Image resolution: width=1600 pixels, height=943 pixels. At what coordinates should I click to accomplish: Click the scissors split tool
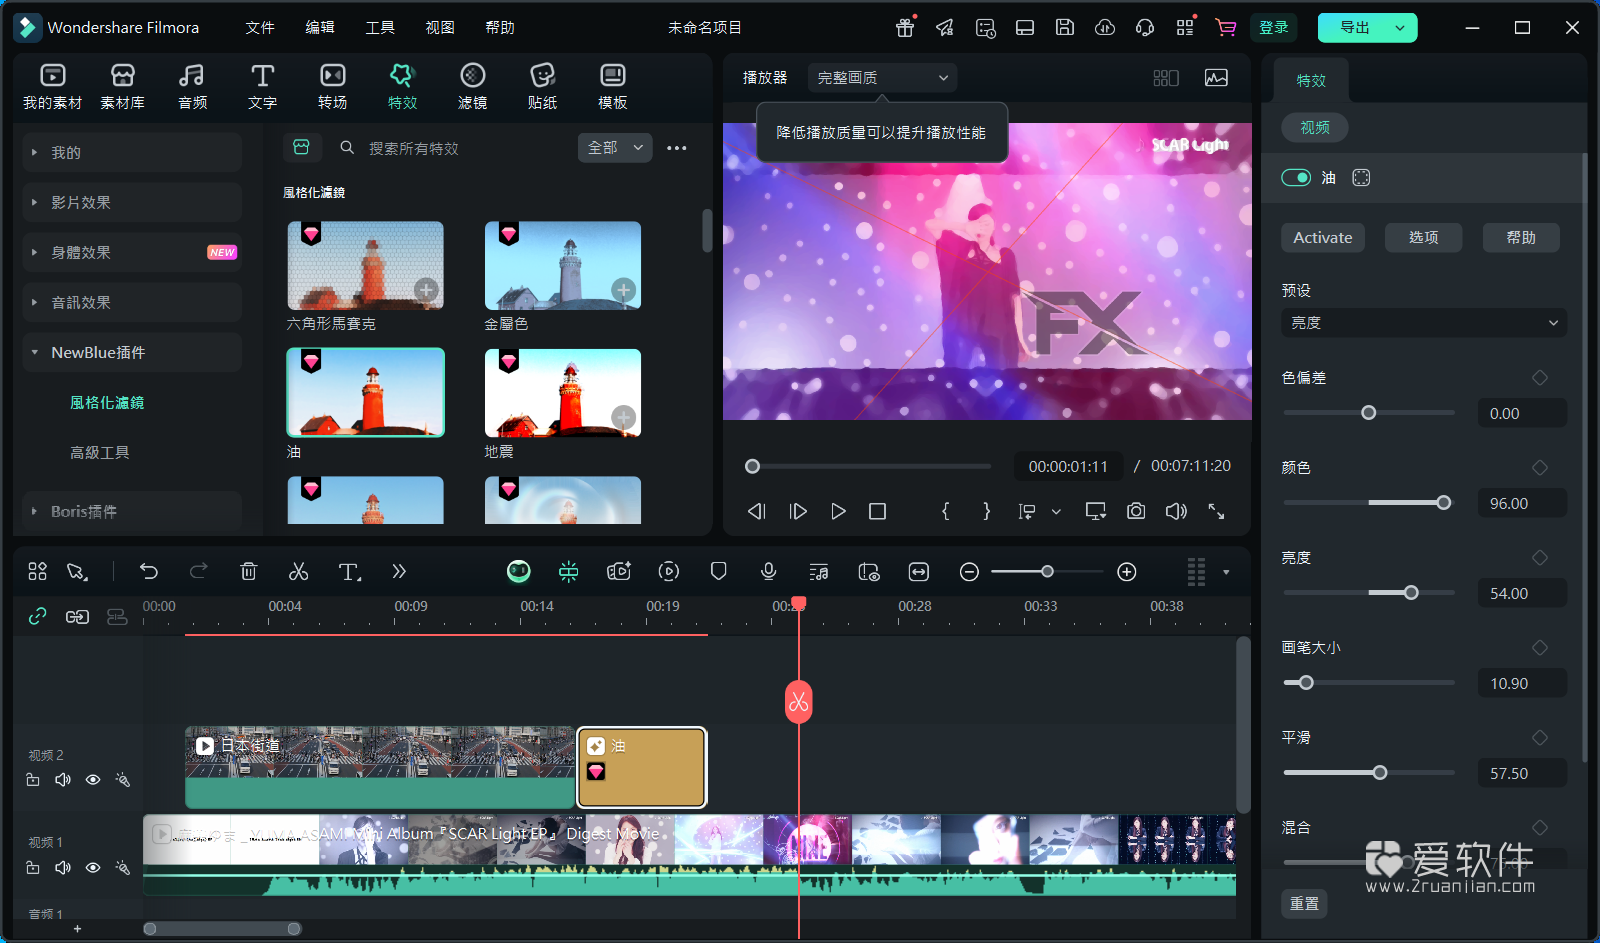coord(298,571)
